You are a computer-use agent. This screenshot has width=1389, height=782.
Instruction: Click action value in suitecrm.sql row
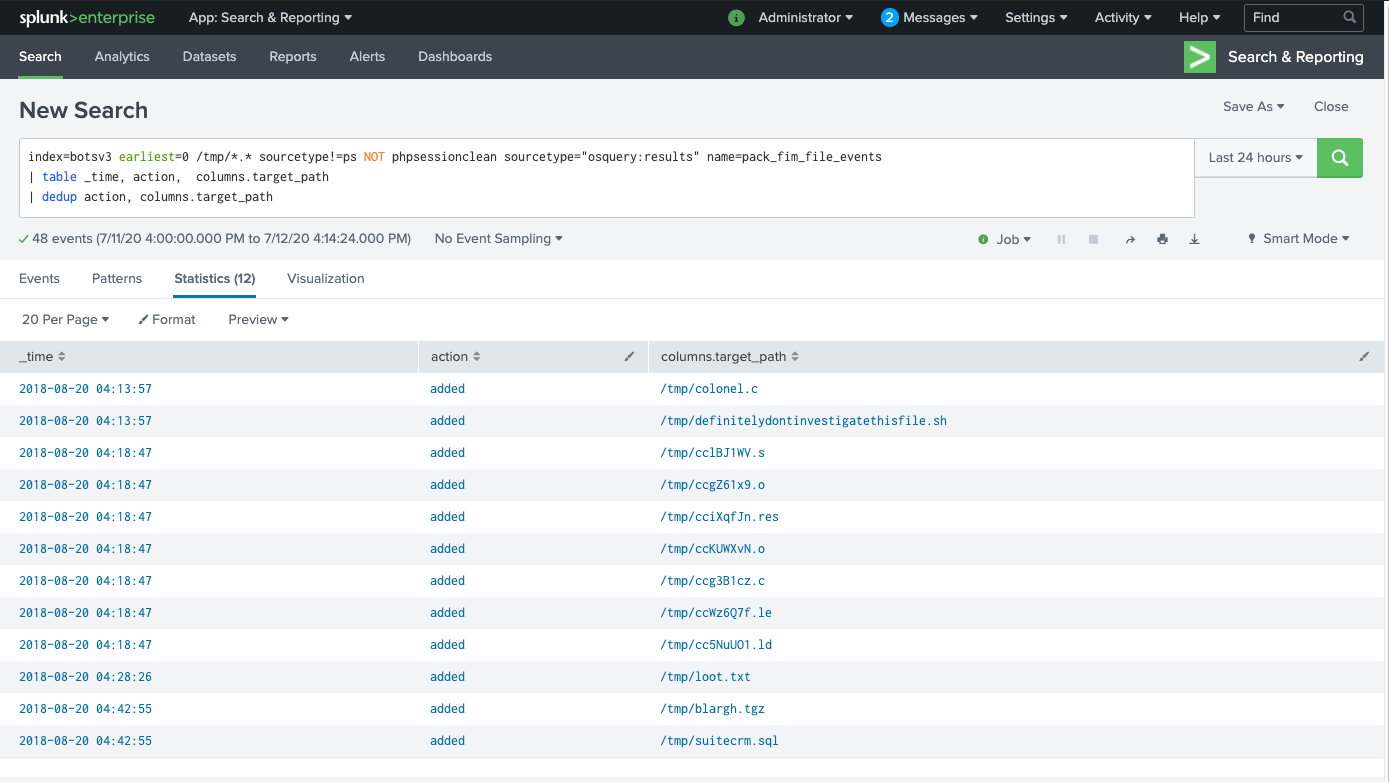[448, 741]
